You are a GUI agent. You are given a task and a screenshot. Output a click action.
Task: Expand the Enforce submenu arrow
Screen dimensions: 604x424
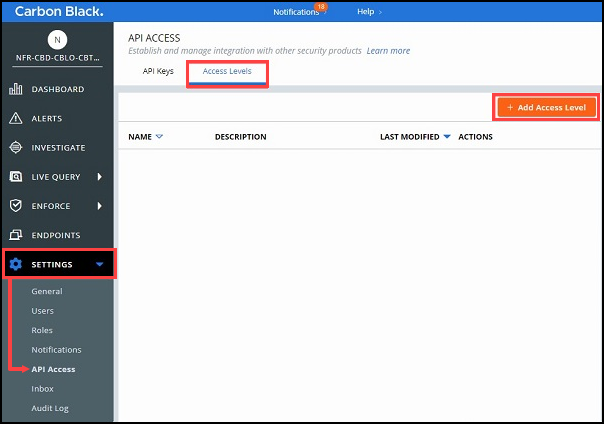coord(100,206)
